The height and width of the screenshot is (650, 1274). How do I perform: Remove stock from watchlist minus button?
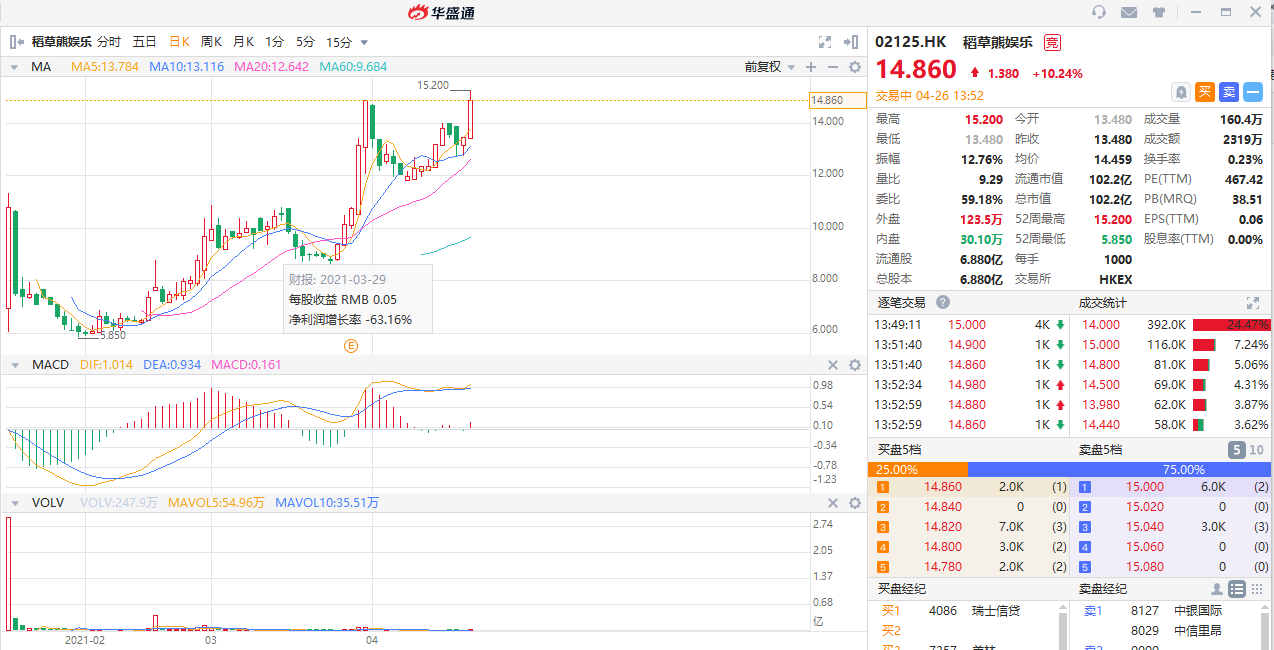click(x=1253, y=92)
